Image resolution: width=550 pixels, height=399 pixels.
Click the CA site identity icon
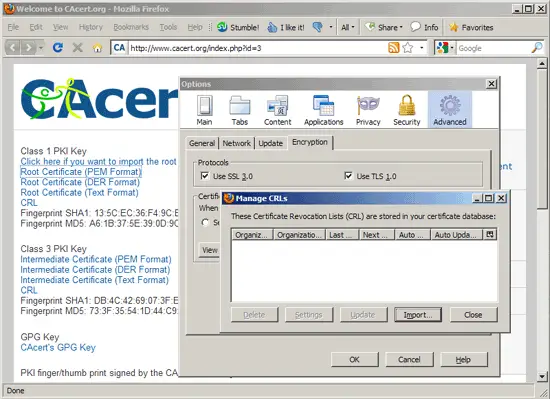tap(119, 48)
